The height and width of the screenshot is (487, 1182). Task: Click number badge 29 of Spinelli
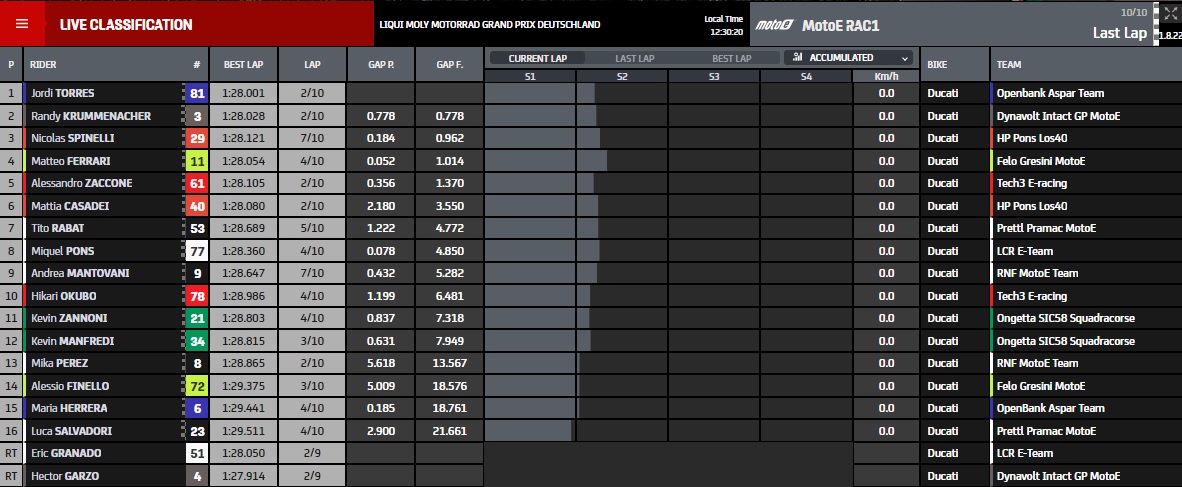click(x=197, y=138)
